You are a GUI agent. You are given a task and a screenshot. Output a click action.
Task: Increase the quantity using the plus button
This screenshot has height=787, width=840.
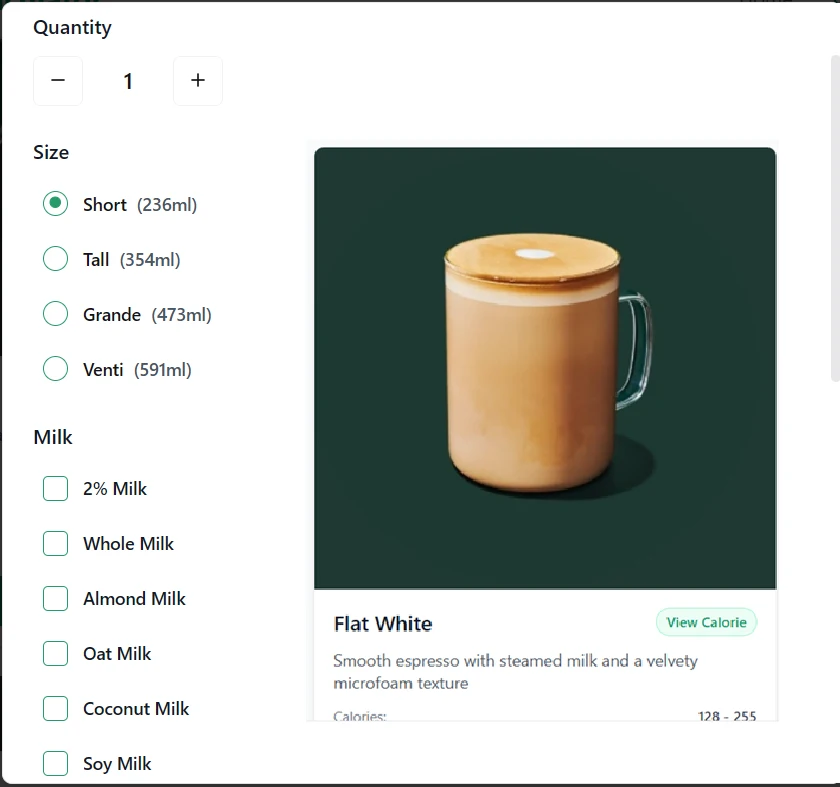pyautogui.click(x=197, y=81)
